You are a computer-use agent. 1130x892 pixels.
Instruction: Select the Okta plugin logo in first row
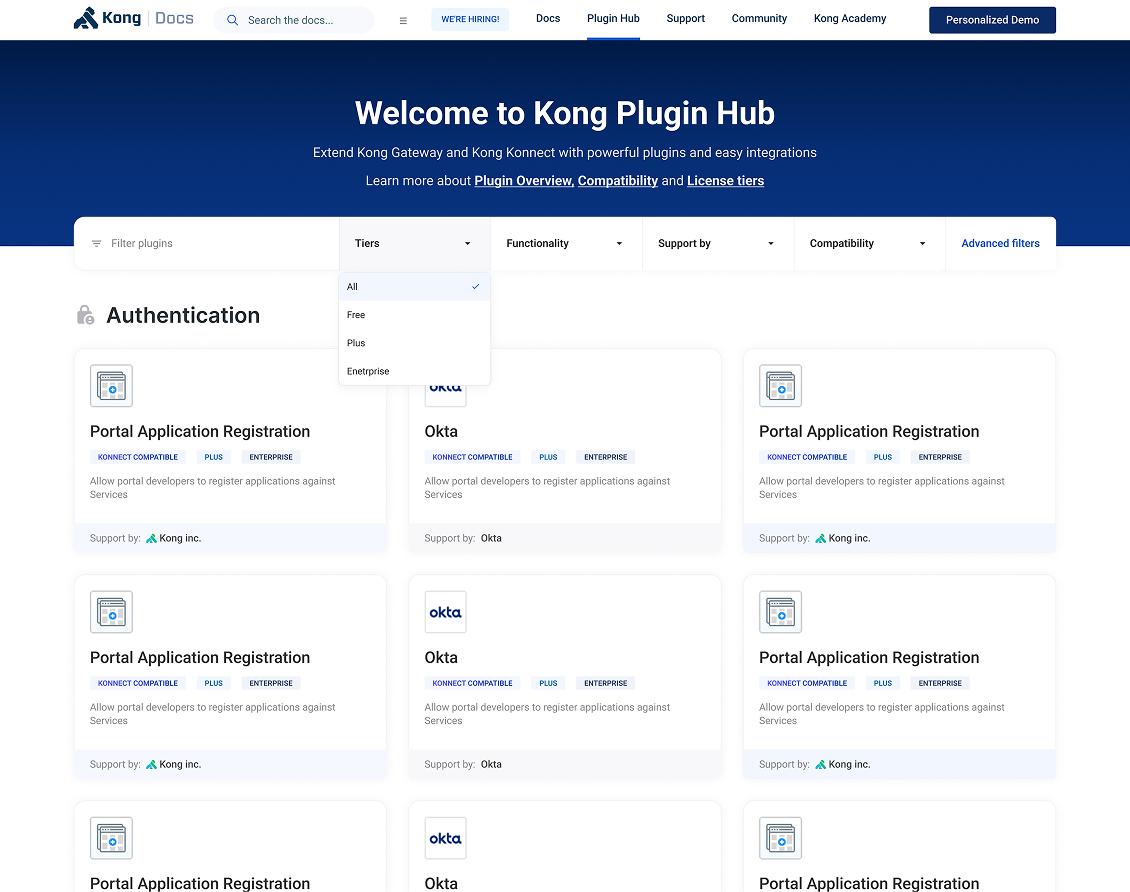click(445, 386)
